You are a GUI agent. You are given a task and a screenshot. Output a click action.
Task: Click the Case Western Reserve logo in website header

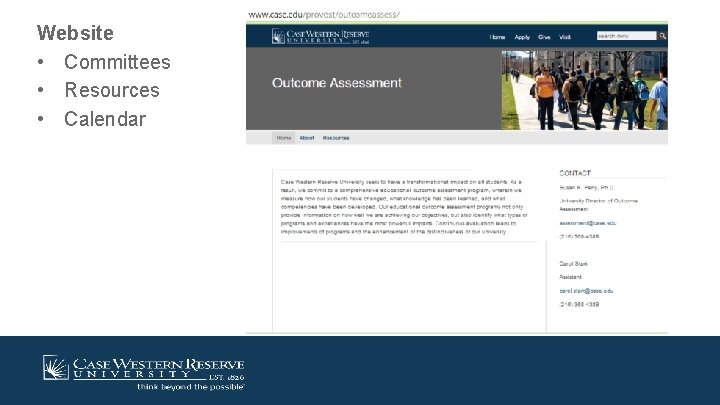tap(321, 36)
